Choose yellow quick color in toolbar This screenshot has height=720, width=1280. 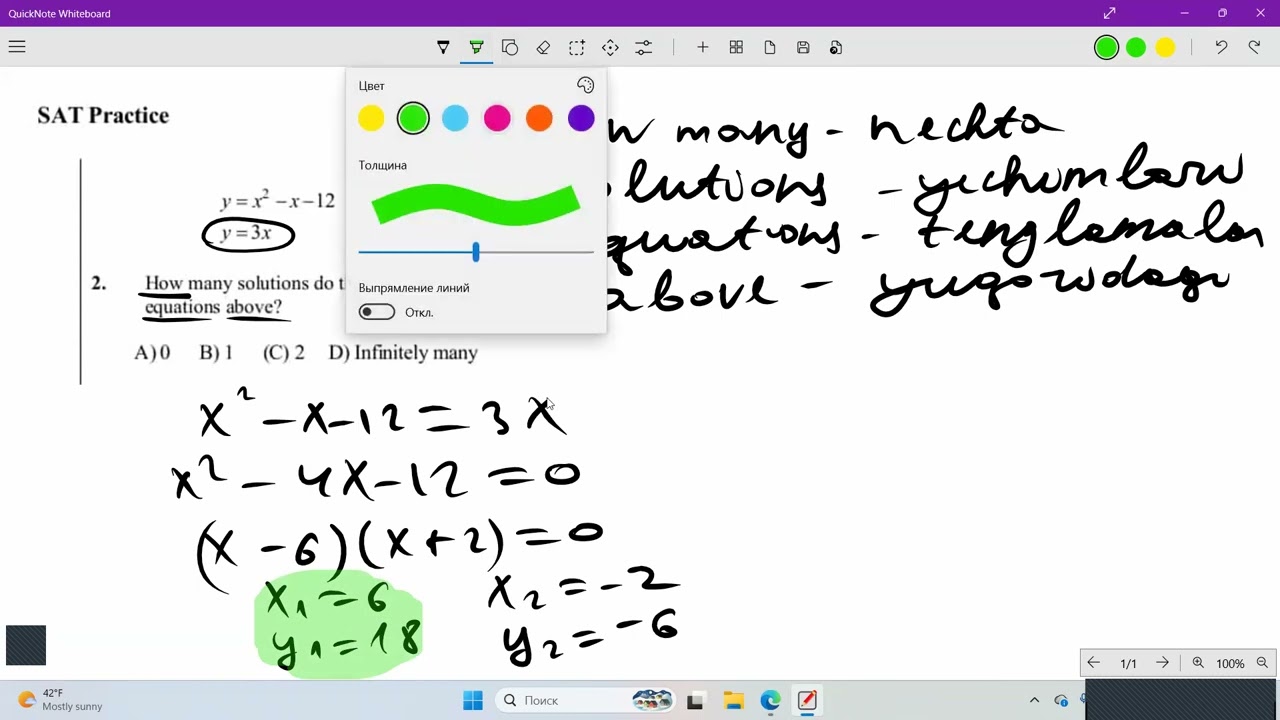(x=1165, y=47)
